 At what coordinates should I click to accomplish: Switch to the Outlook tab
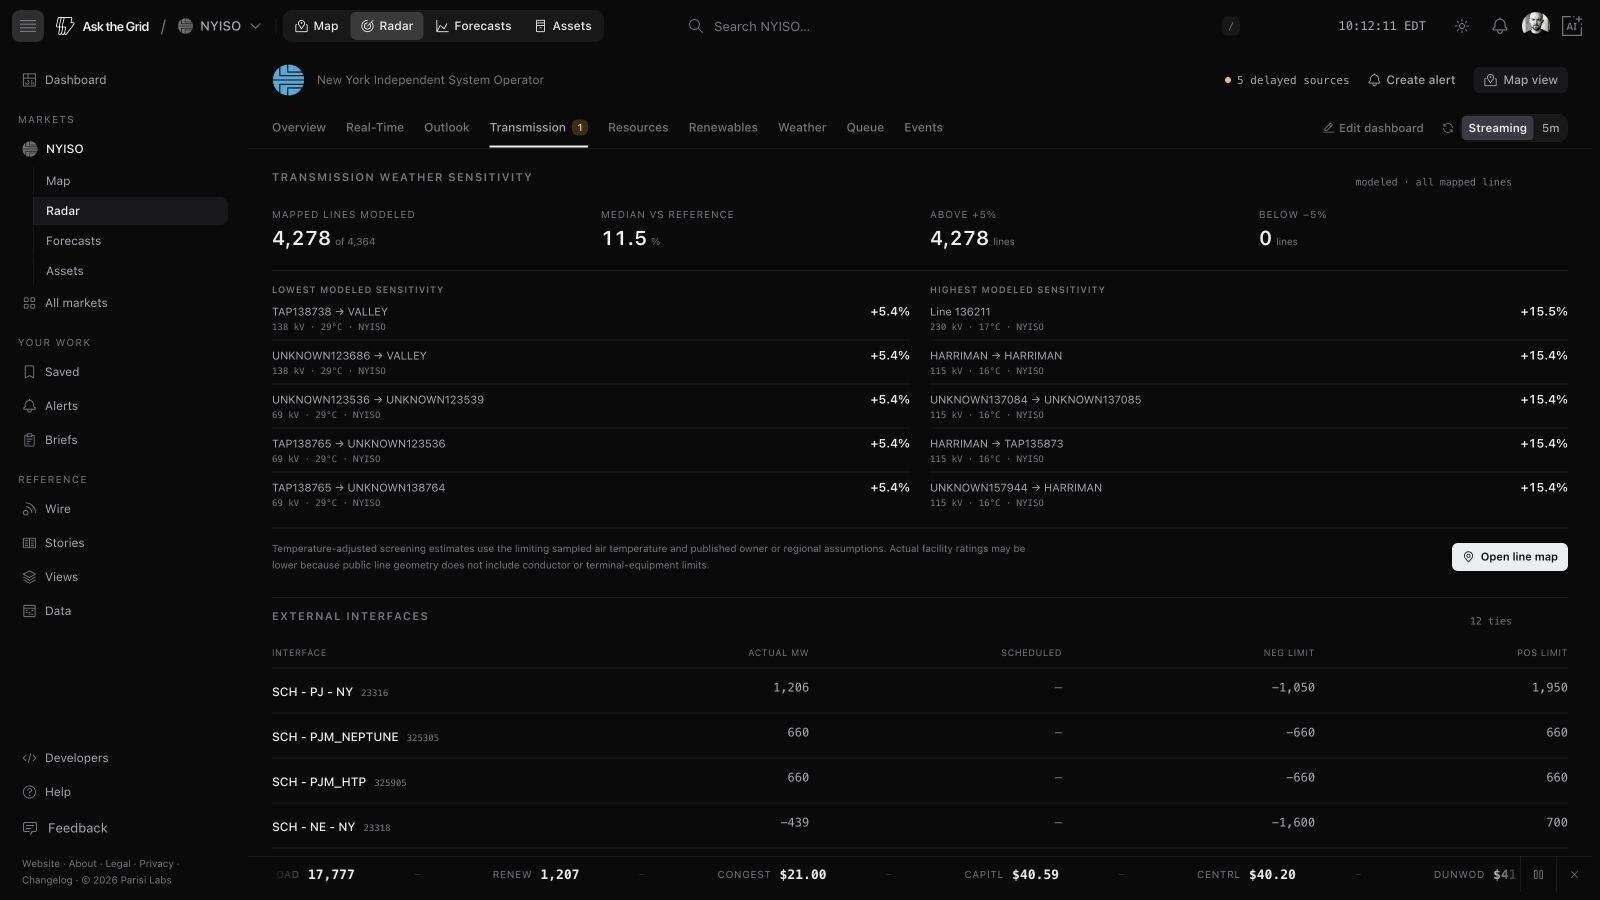point(446,128)
